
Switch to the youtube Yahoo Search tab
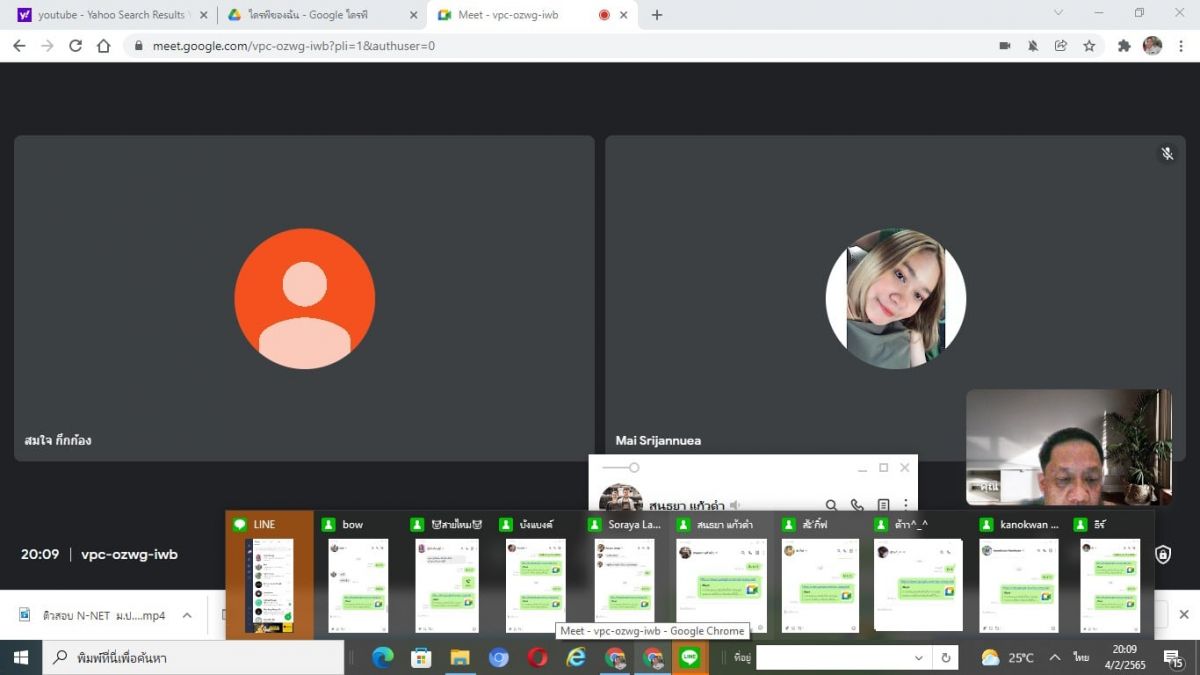point(108,15)
